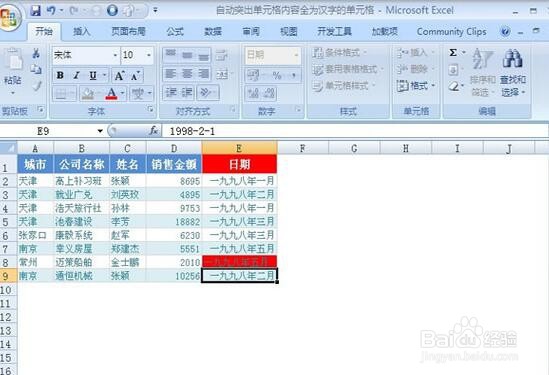Click the Clear eraser icon
This screenshot has width=549, height=375.
[454, 86]
